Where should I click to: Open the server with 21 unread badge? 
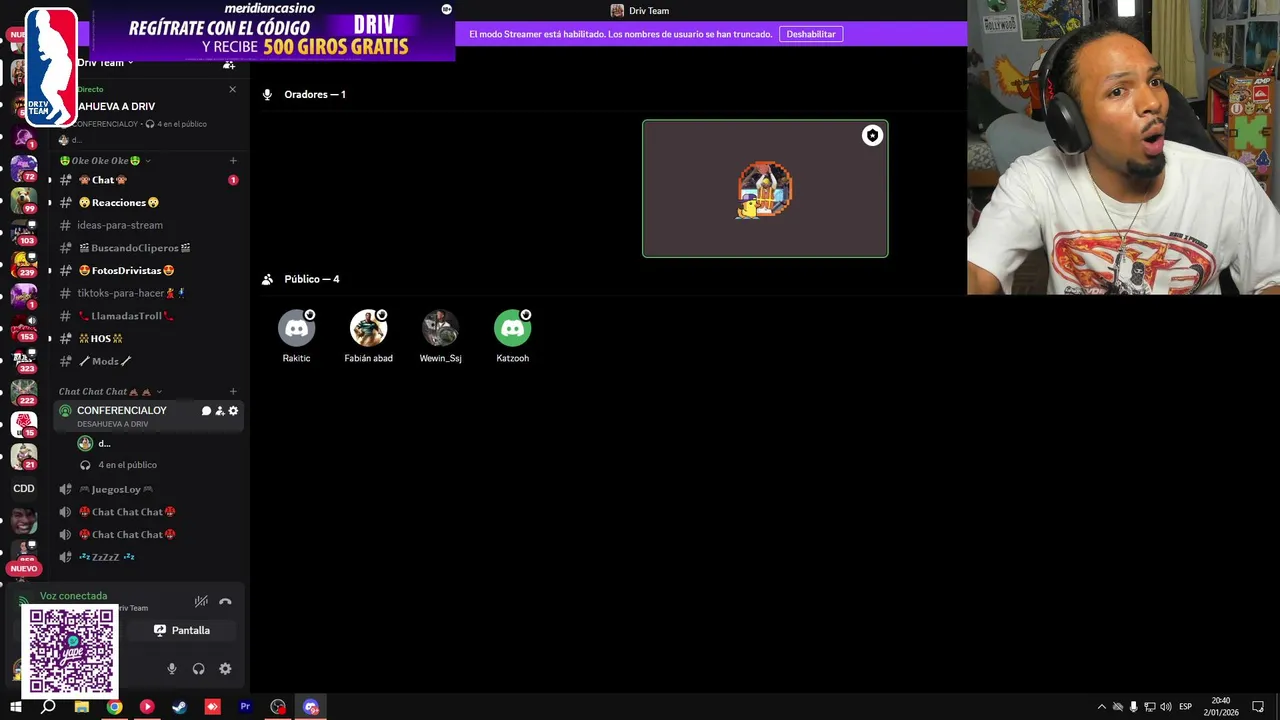tap(24, 456)
